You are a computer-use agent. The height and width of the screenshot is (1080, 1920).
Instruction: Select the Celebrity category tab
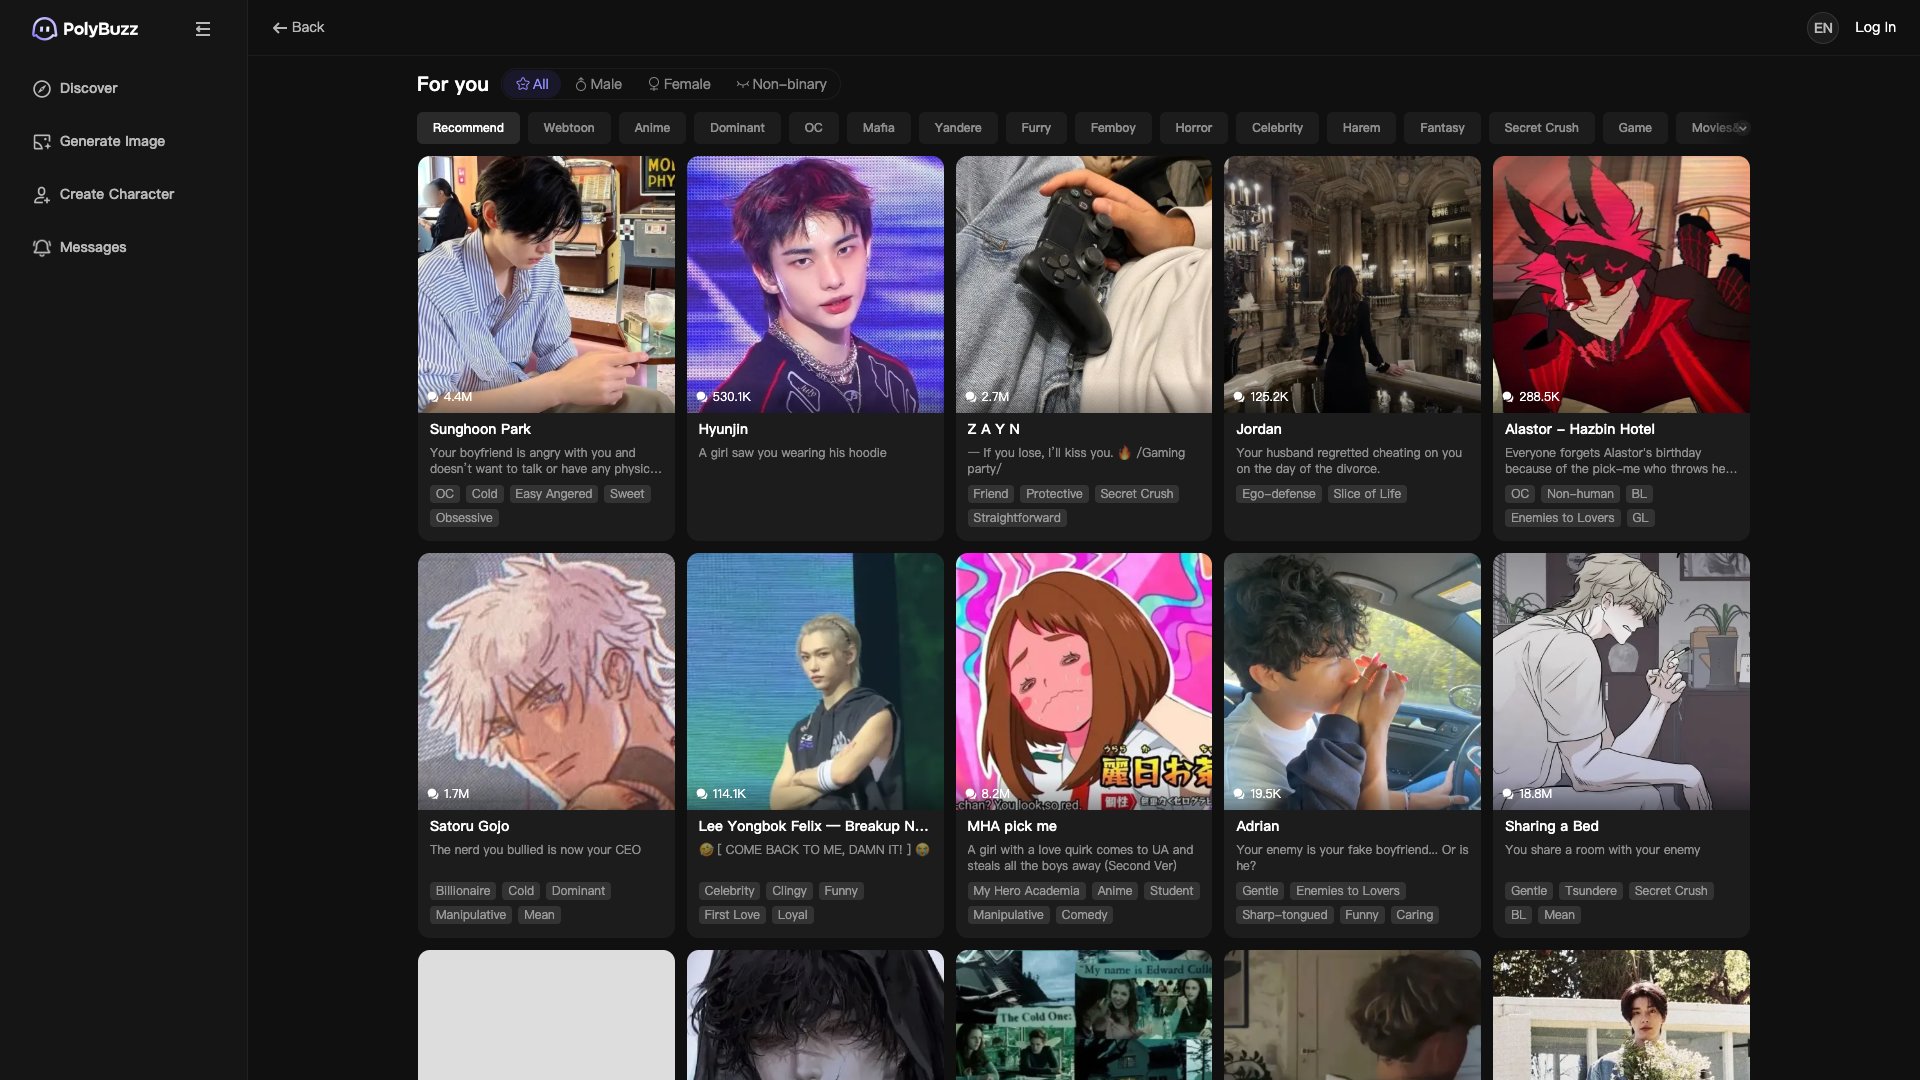point(1277,128)
